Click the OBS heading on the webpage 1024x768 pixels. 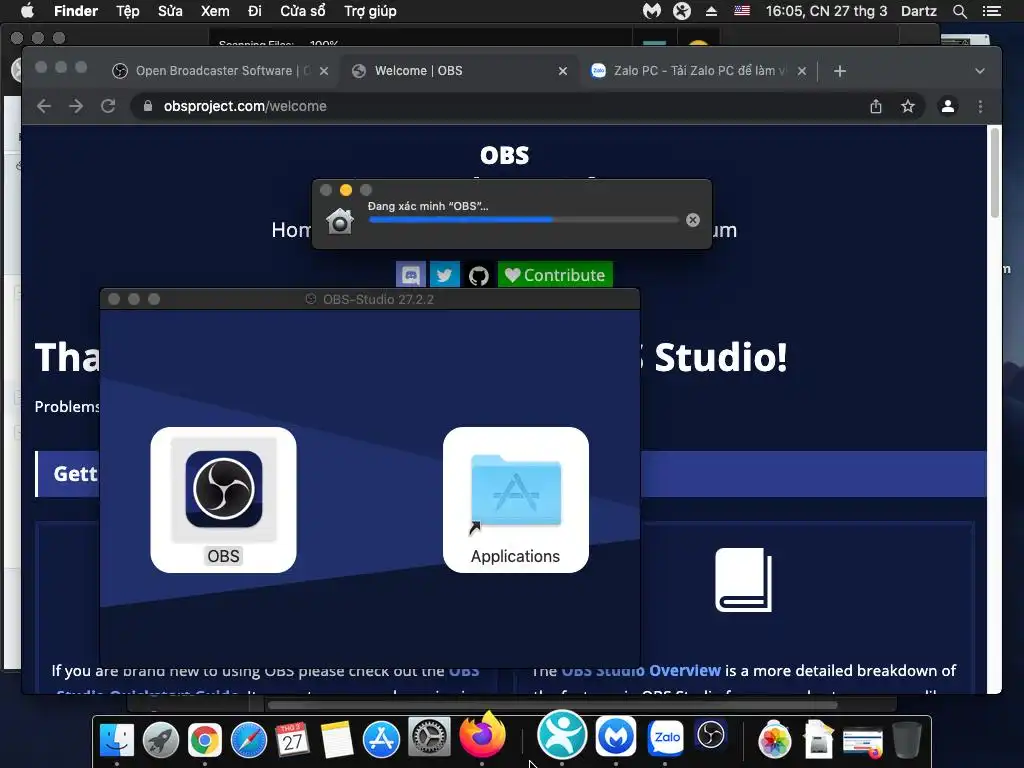[x=504, y=155]
